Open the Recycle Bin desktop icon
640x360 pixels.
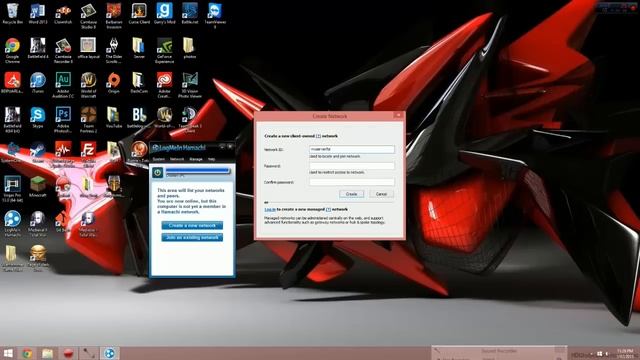pos(12,13)
